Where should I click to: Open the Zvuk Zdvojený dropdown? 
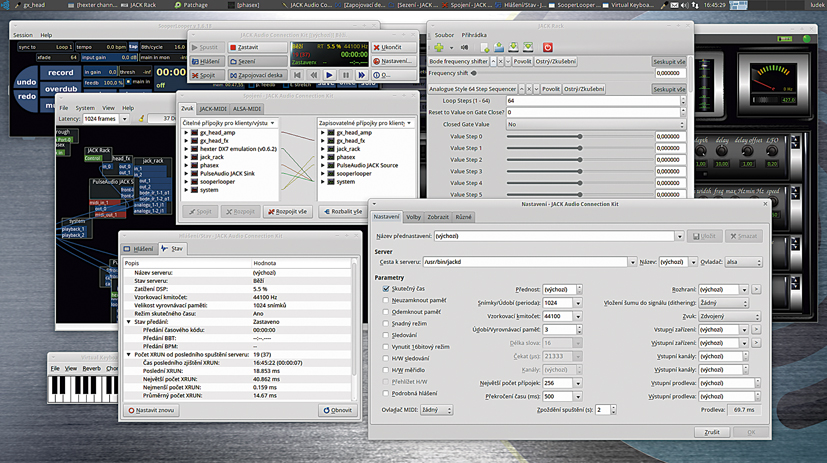729,316
